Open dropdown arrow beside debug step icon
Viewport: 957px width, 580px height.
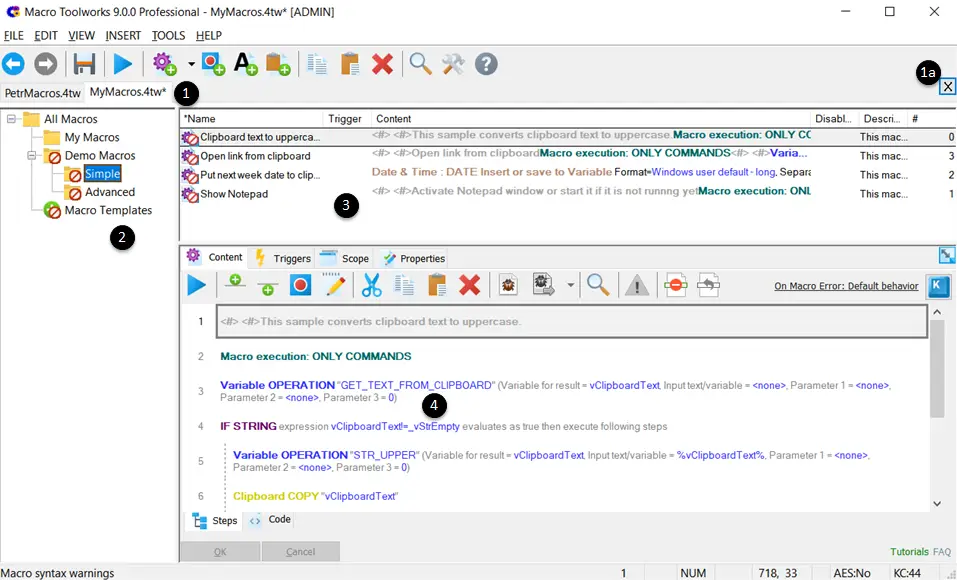point(570,286)
